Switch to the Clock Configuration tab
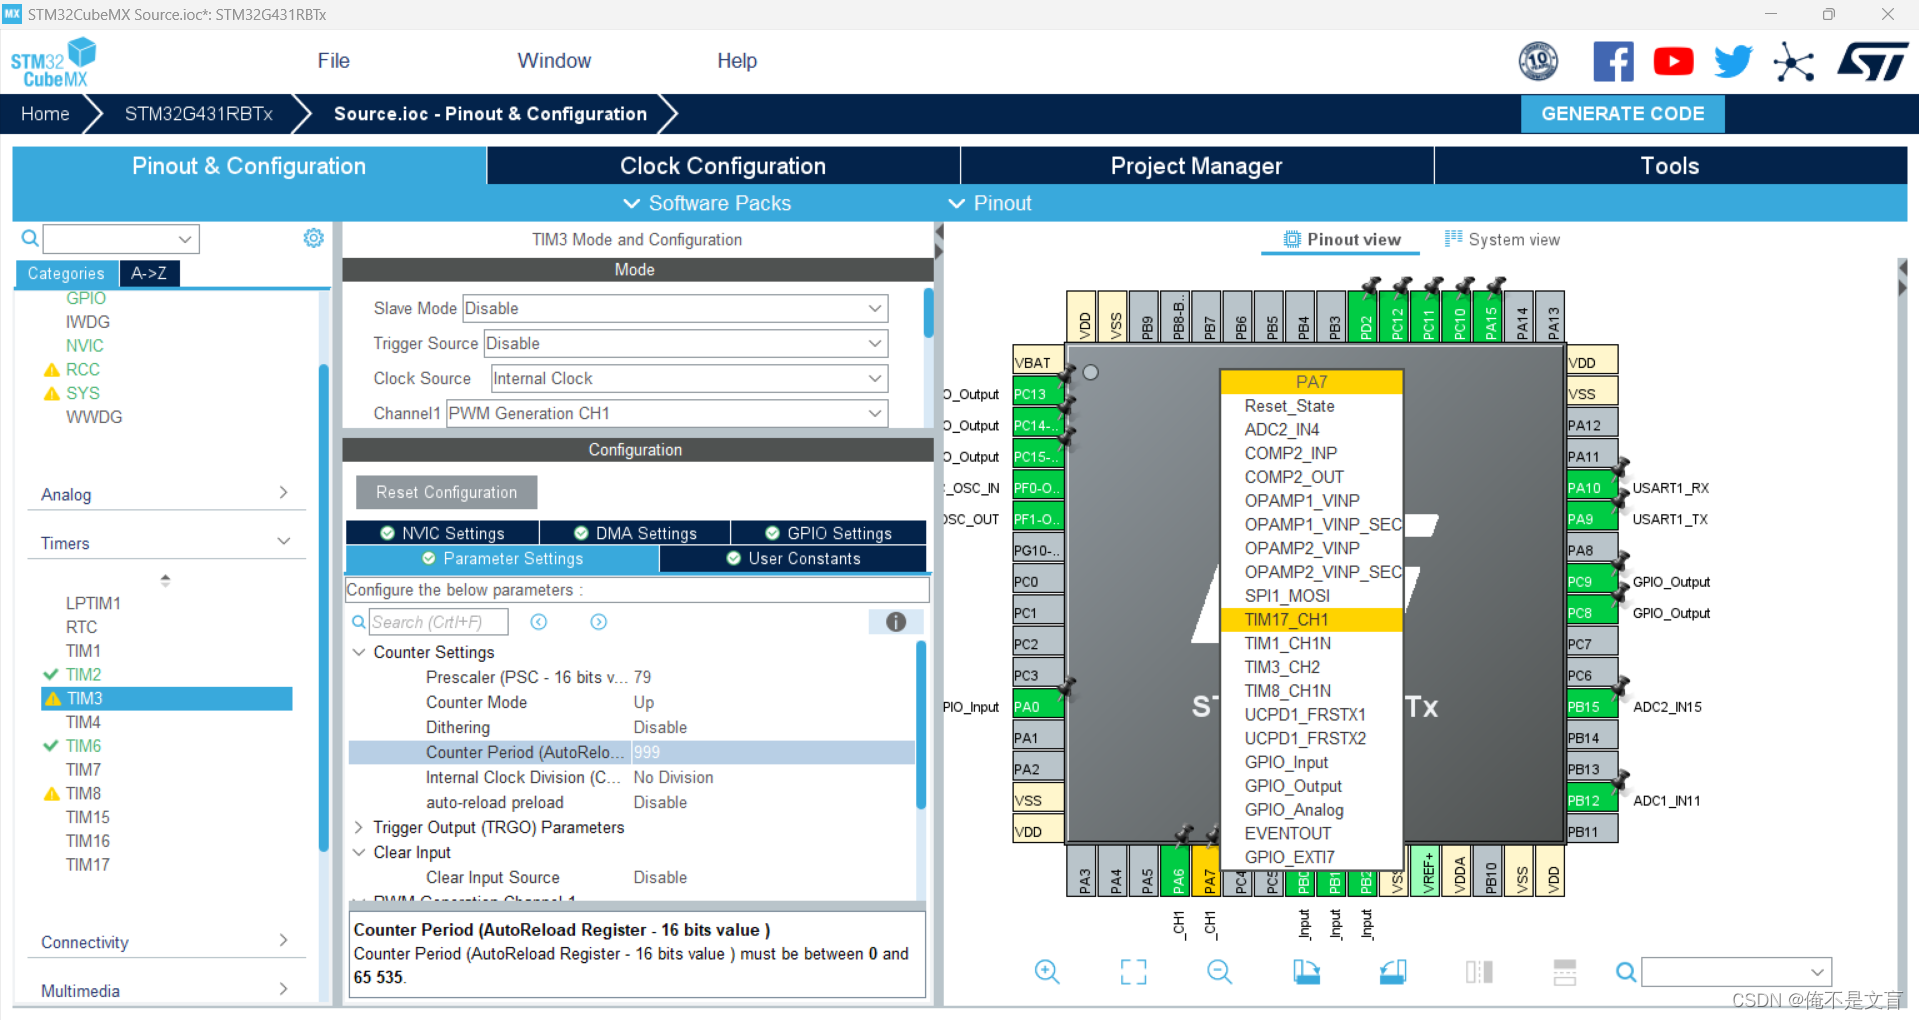The height and width of the screenshot is (1020, 1919). (x=723, y=166)
